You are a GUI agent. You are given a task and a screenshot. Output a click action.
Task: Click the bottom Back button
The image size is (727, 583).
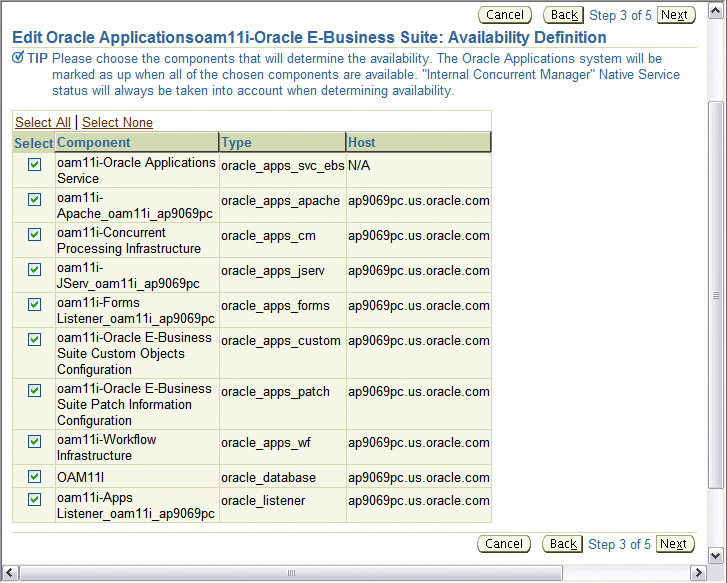point(562,544)
